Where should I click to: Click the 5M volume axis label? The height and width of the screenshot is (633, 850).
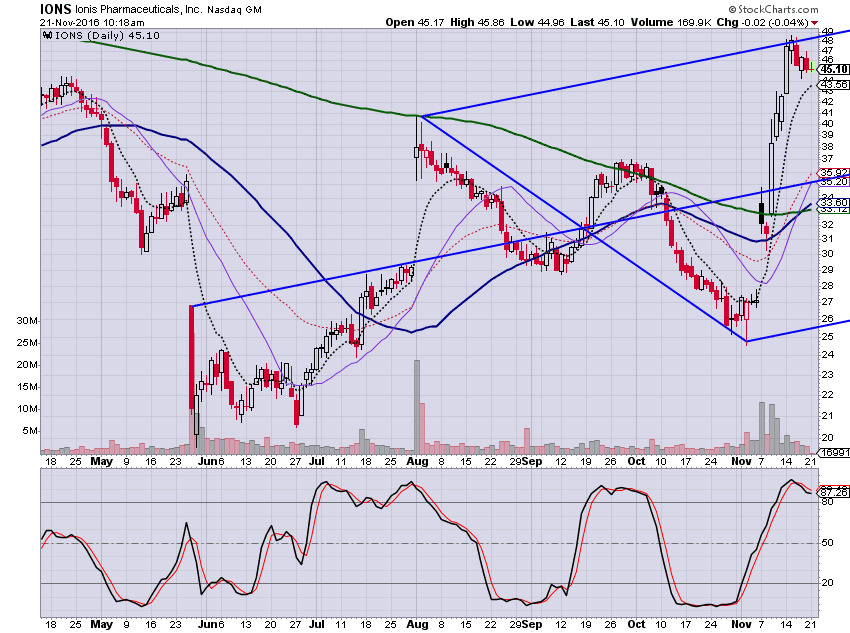[30, 431]
